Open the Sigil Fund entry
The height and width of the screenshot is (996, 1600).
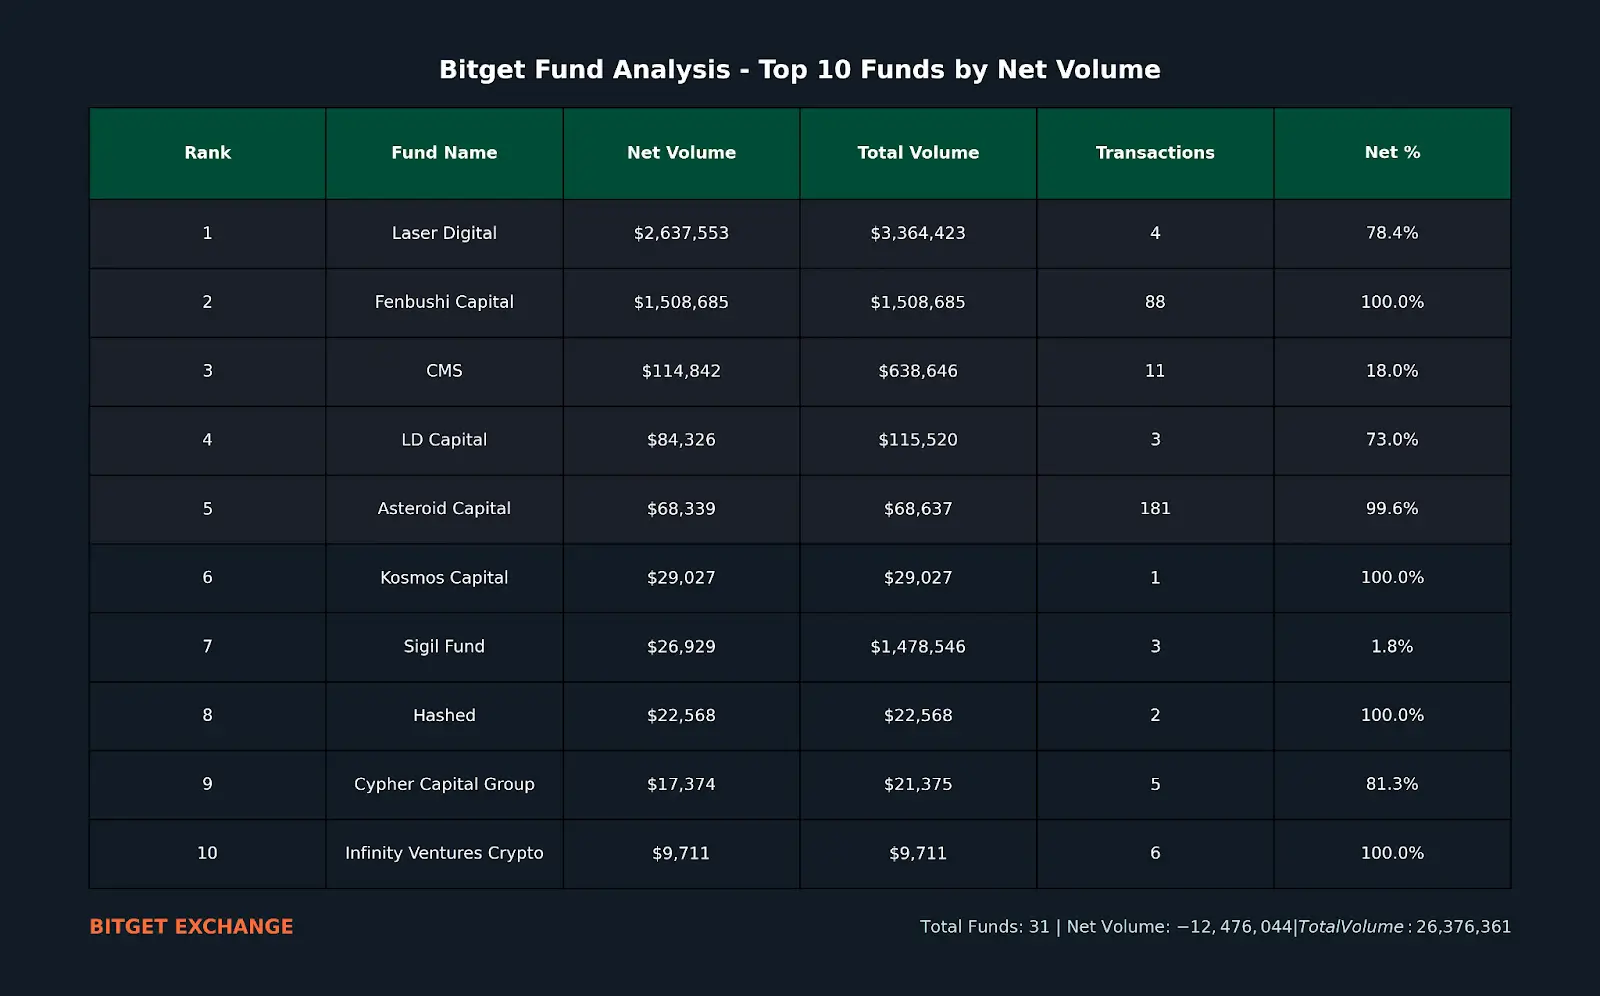444,647
